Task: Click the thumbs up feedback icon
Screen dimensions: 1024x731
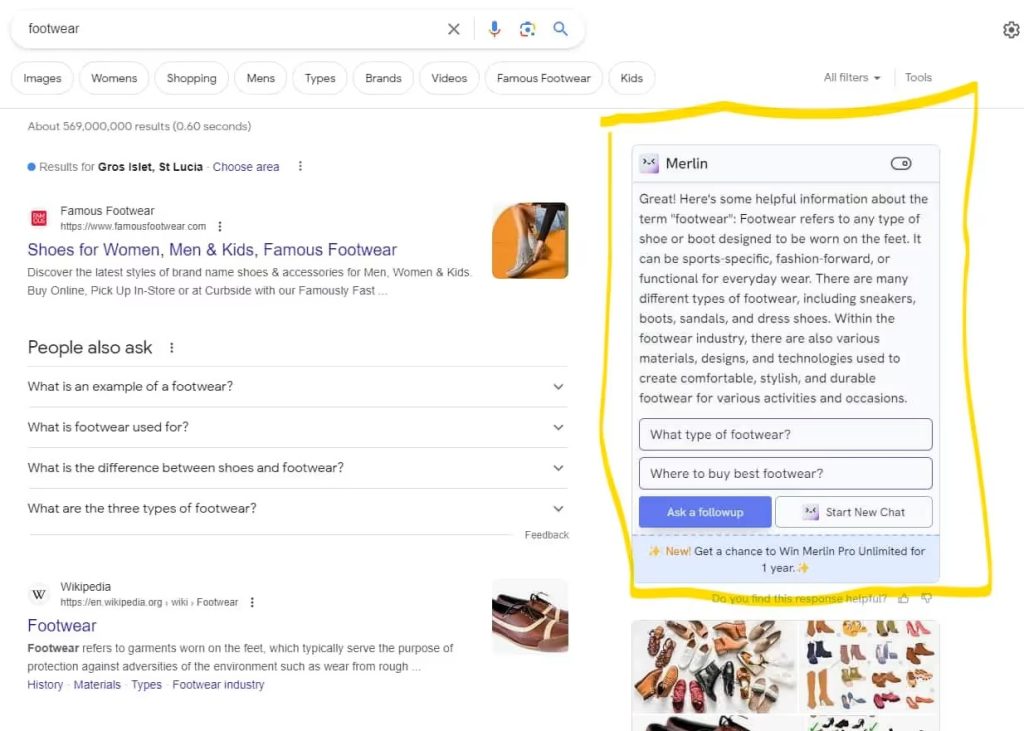Action: pos(904,598)
